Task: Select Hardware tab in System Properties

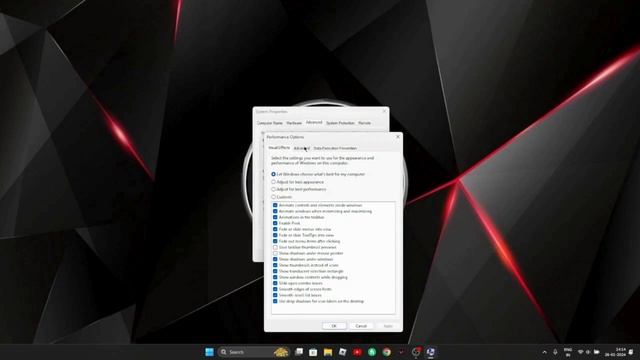Action: pyautogui.click(x=294, y=123)
